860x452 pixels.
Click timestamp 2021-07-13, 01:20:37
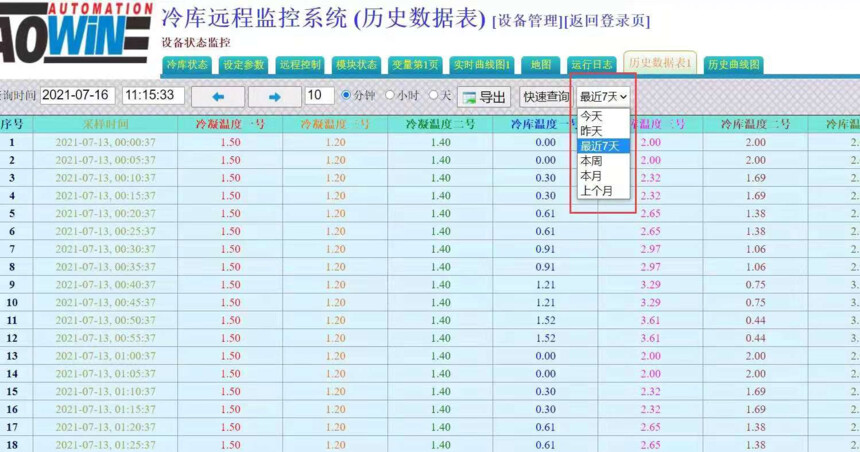click(x=105, y=427)
